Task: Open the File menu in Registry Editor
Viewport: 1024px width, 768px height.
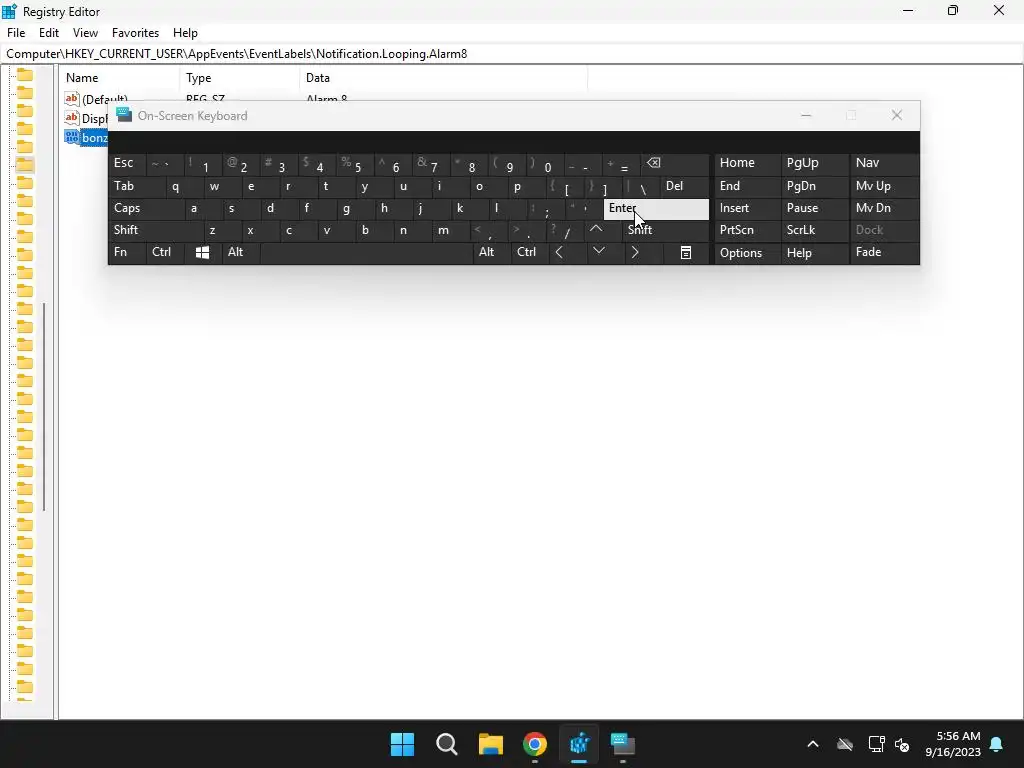Action: 16,33
